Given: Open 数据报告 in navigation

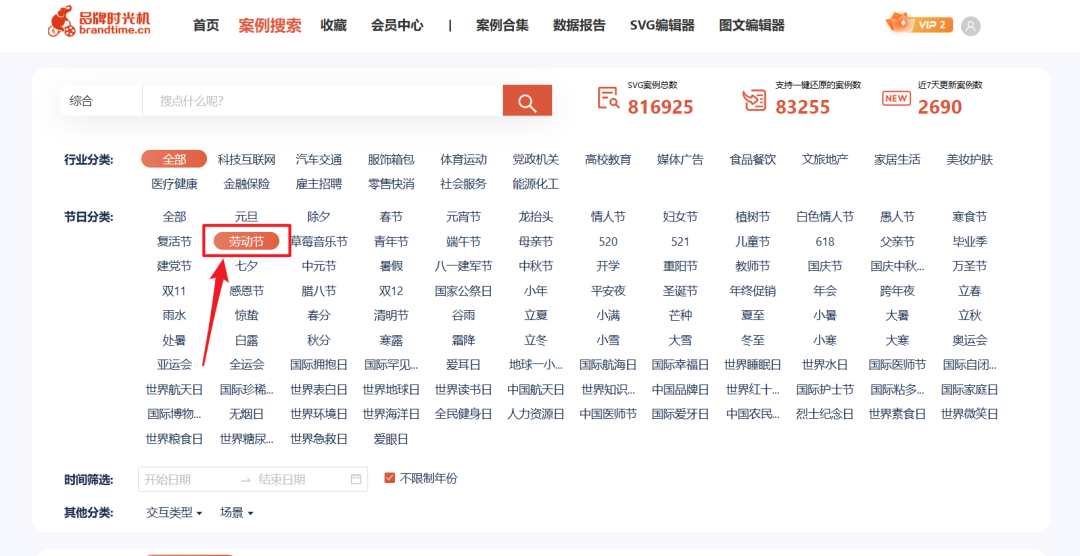Looking at the screenshot, I should (579, 25).
